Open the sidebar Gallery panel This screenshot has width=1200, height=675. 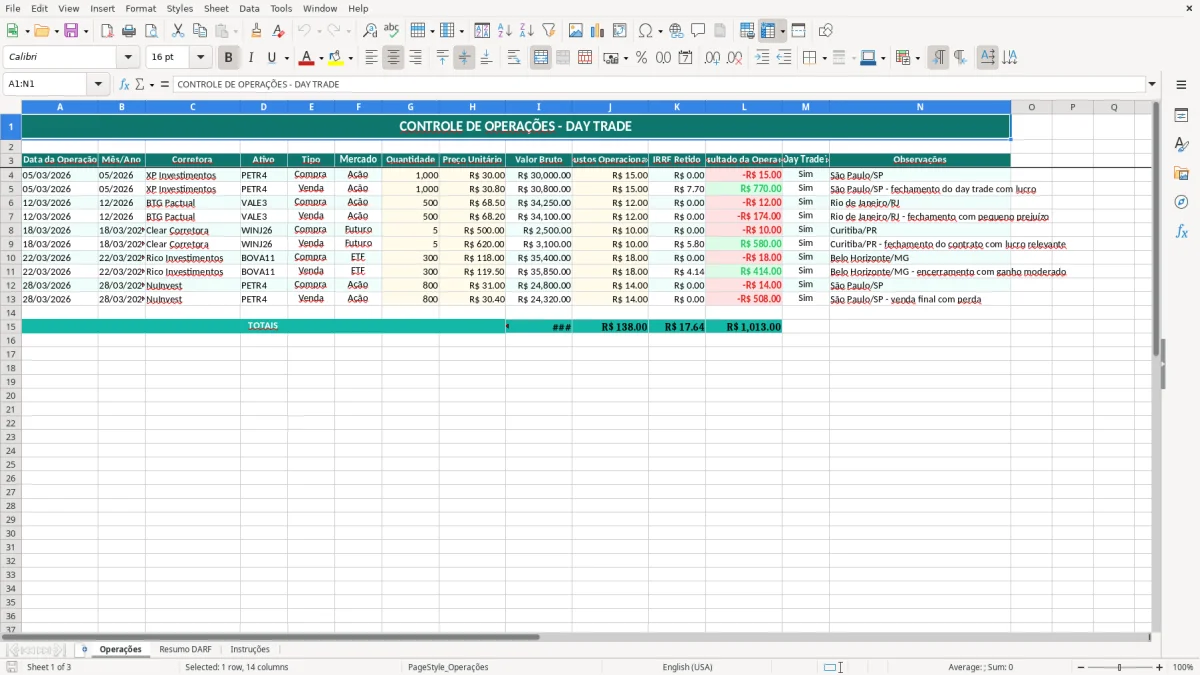click(x=1181, y=173)
